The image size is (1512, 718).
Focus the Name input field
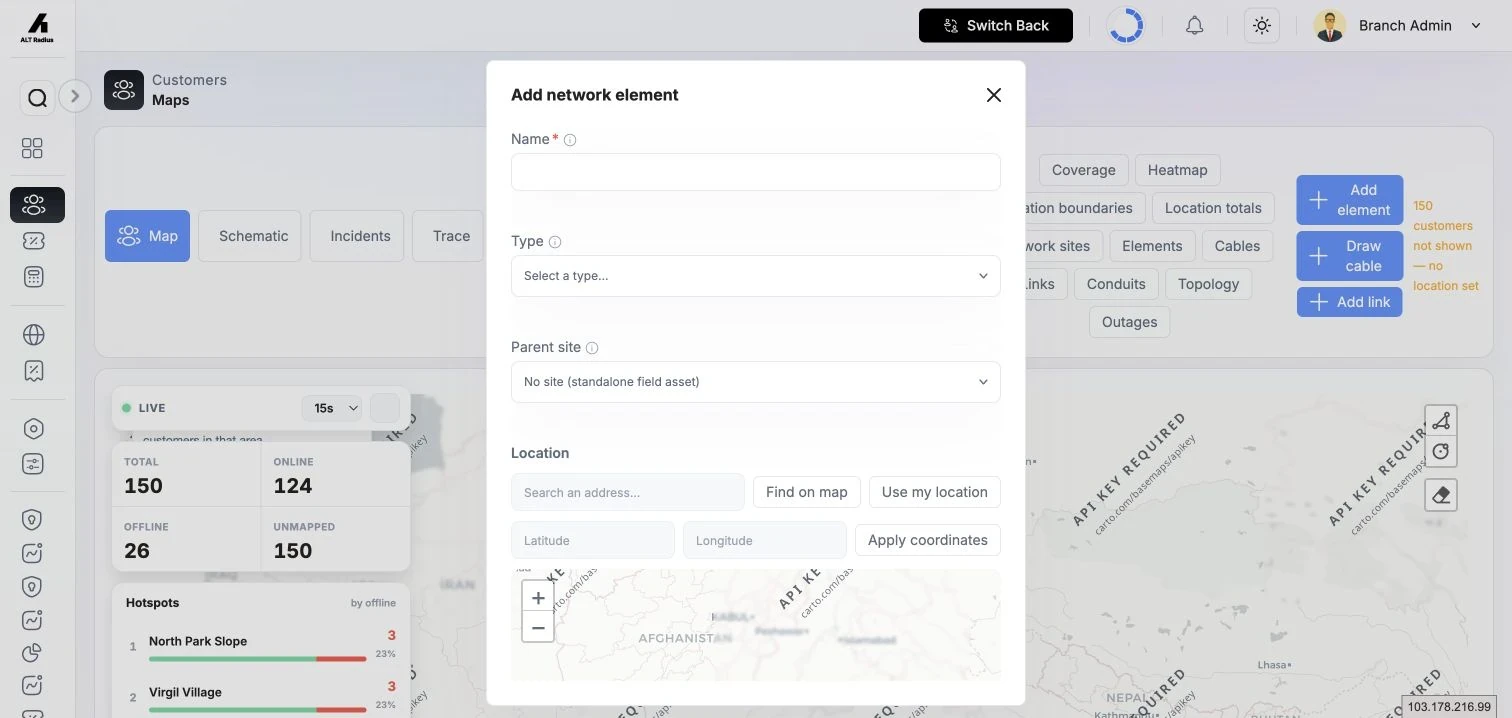[755, 172]
